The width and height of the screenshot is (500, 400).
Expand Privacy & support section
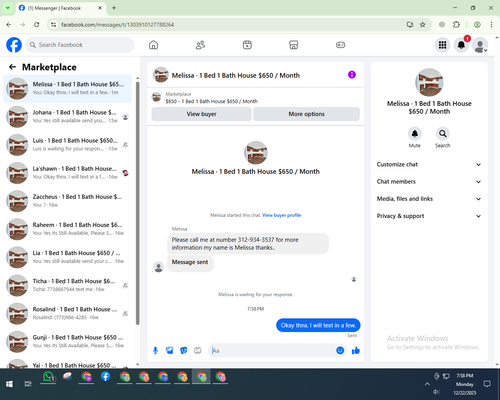429,216
